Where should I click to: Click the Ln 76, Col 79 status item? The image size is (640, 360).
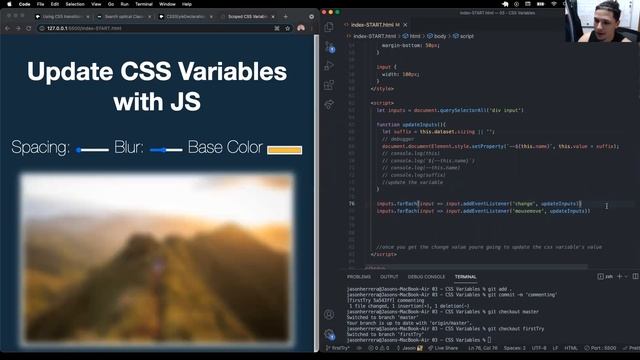point(482,348)
